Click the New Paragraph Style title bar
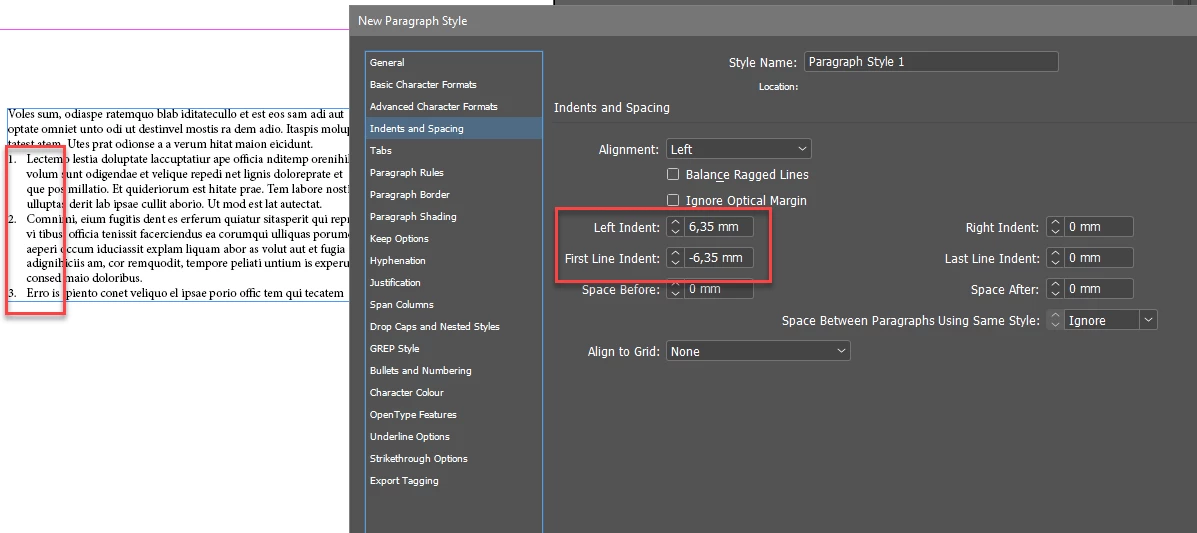Screen dimensions: 1197x533 pos(773,21)
